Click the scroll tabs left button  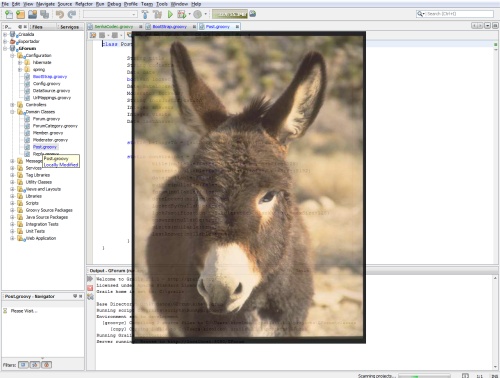pos(474,26)
